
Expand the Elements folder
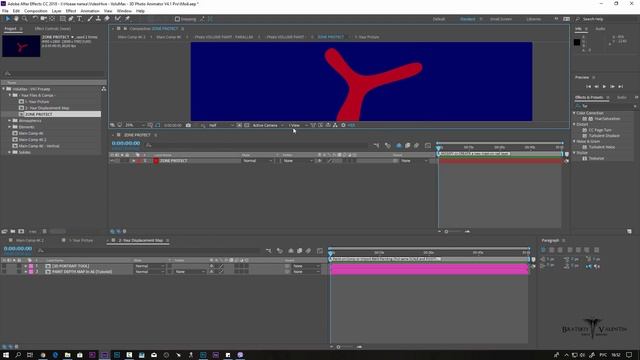(10, 127)
